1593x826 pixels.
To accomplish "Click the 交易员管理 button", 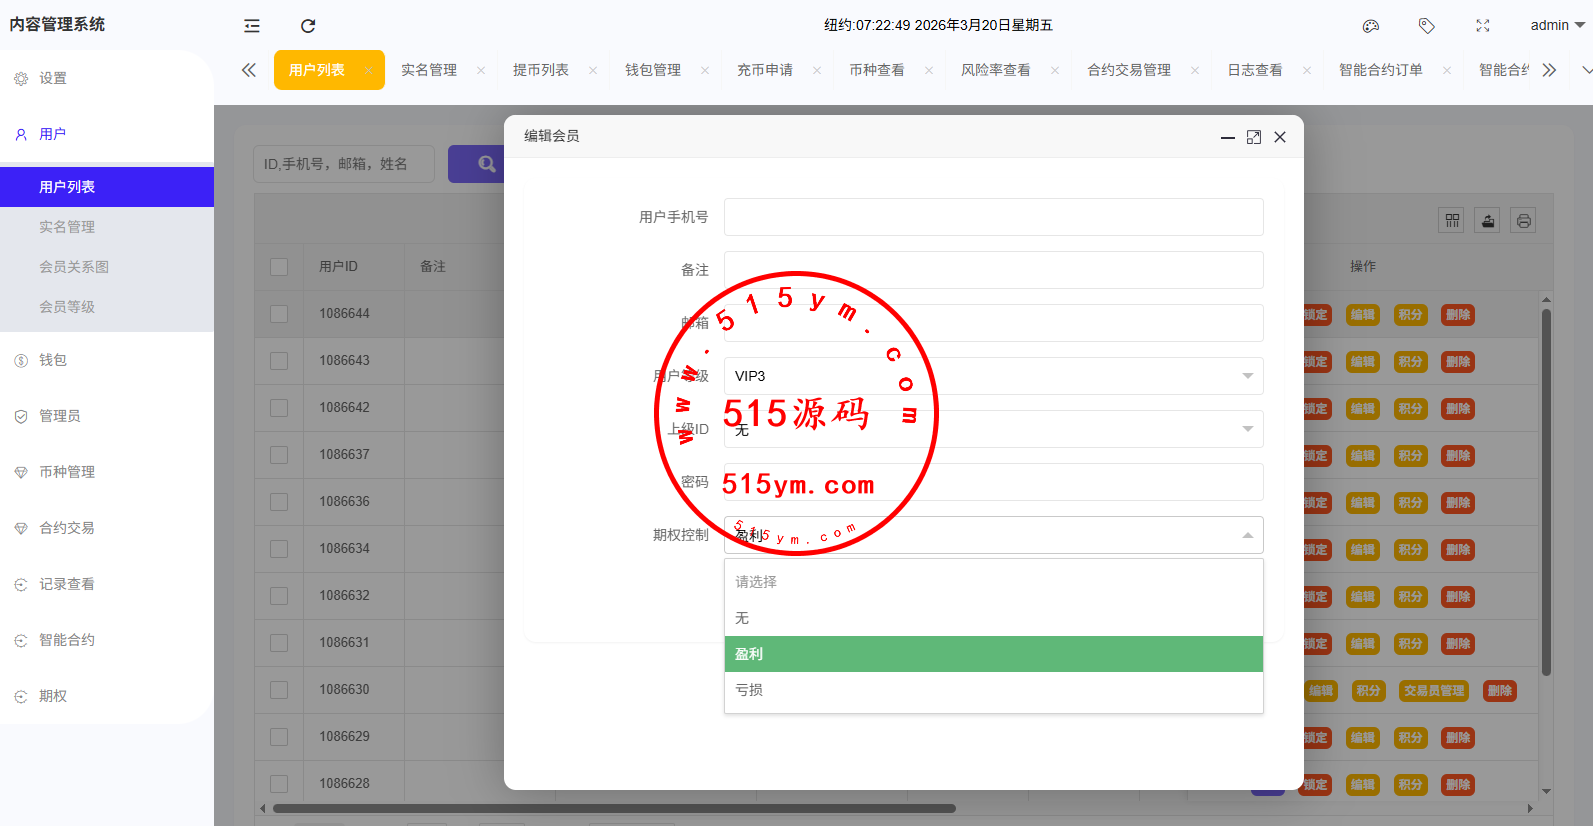I will 1433,691.
